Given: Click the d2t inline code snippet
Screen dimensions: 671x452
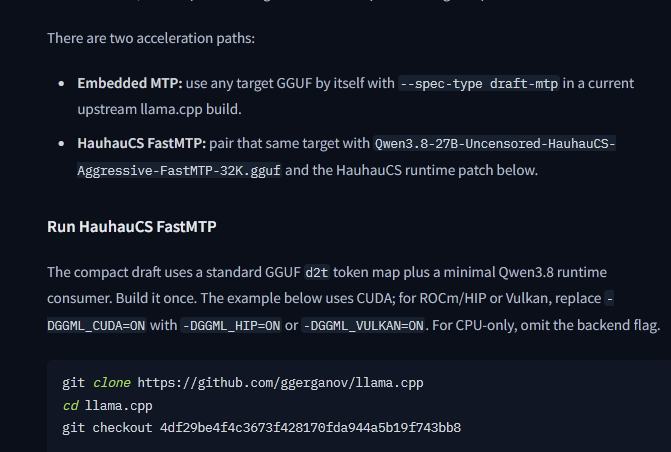Looking at the screenshot, I should [x=317, y=272].
